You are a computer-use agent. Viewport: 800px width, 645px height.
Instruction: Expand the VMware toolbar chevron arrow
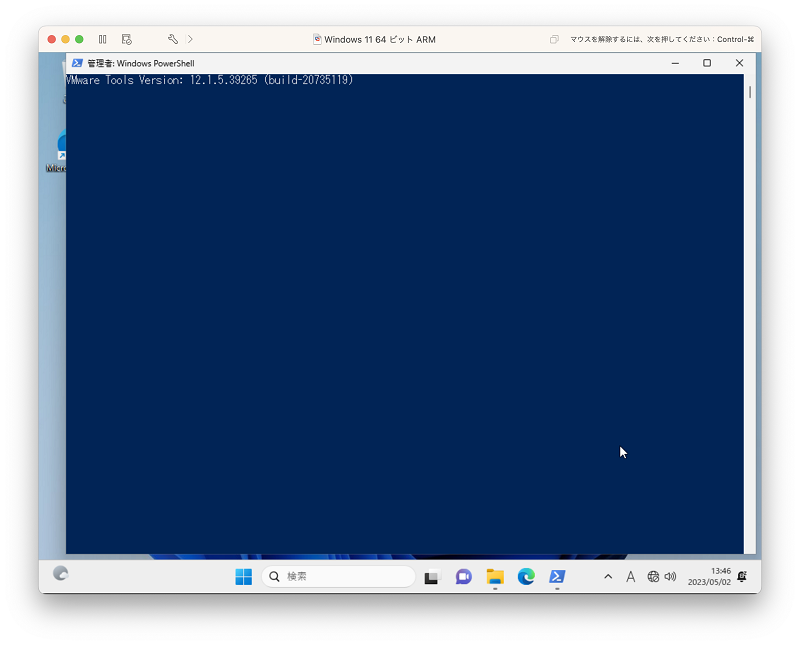tap(190, 39)
